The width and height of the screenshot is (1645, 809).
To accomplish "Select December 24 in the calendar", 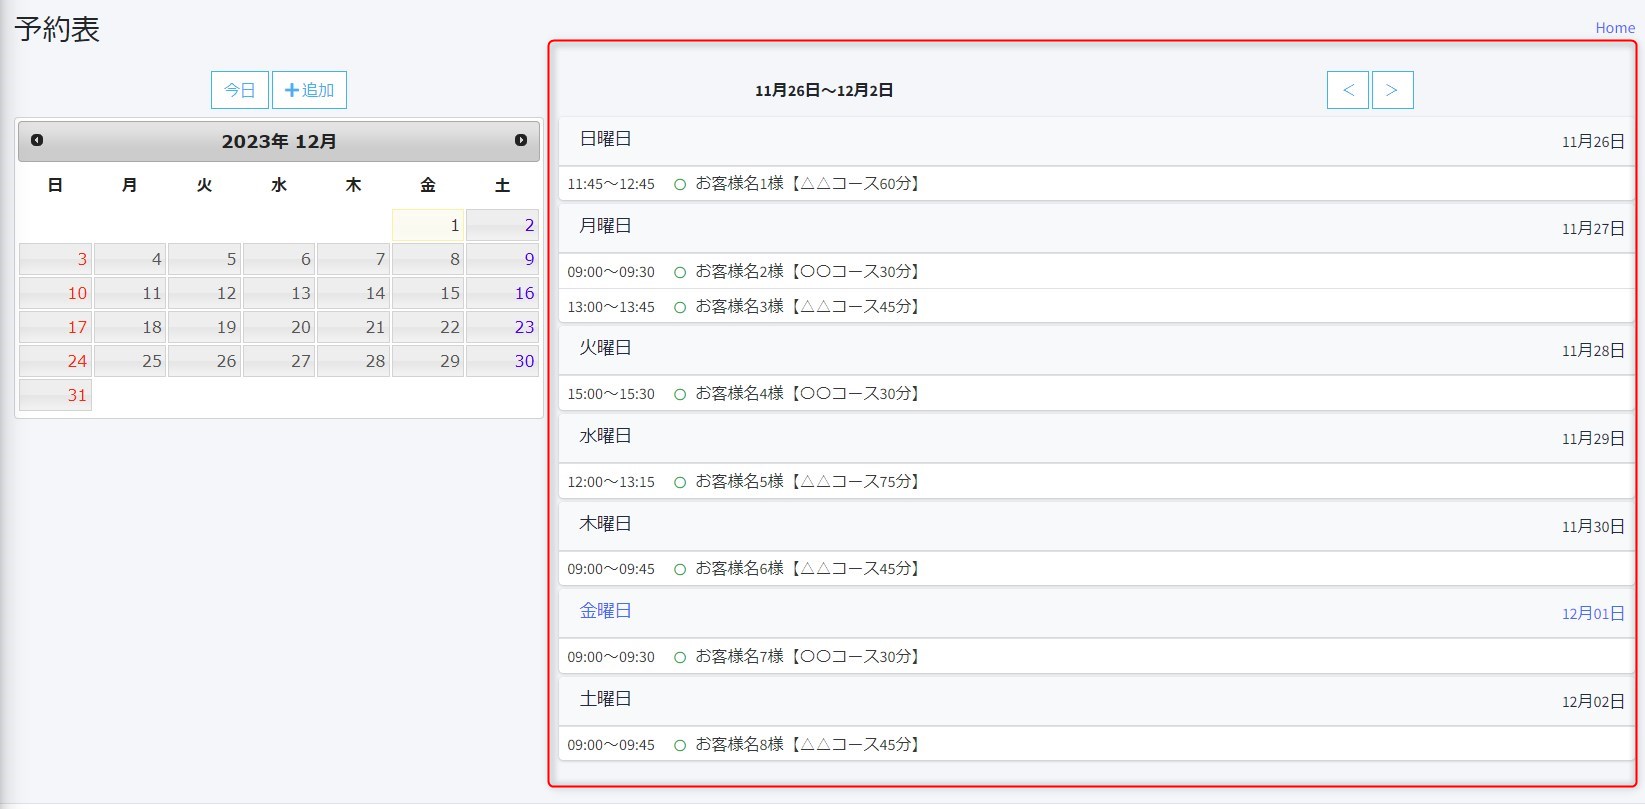I will tap(56, 361).
